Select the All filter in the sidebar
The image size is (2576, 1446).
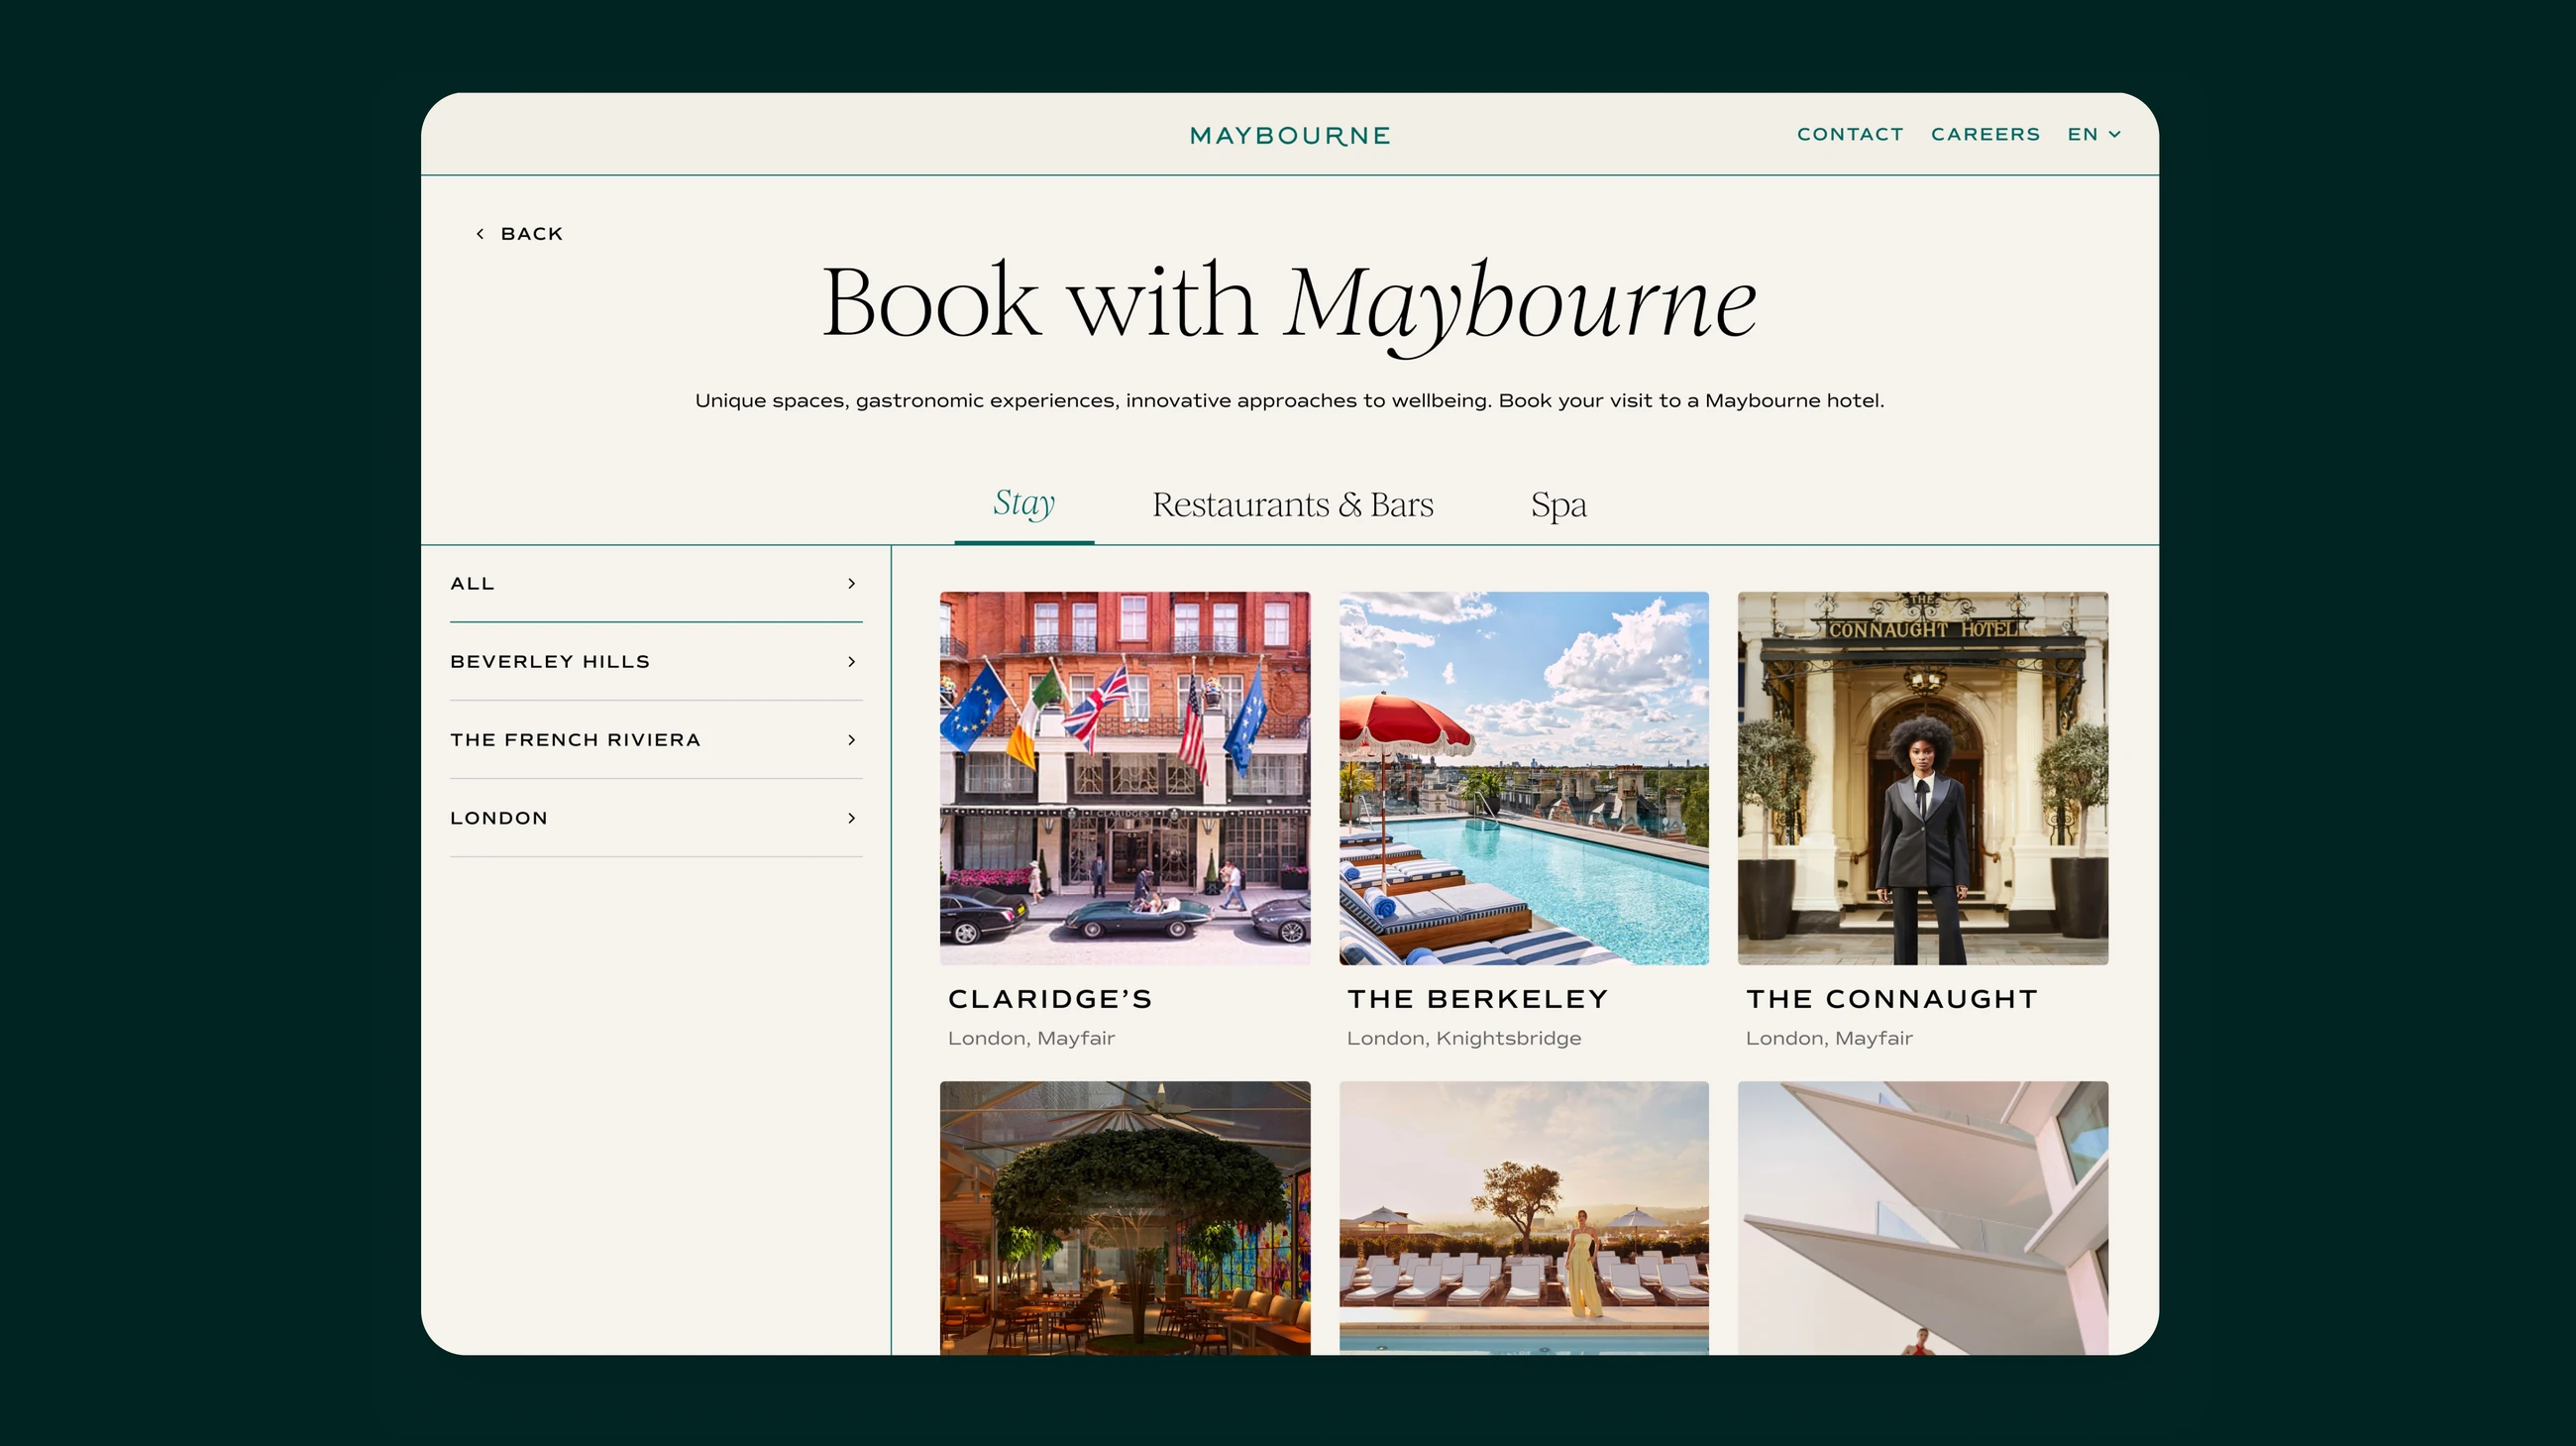[x=656, y=583]
